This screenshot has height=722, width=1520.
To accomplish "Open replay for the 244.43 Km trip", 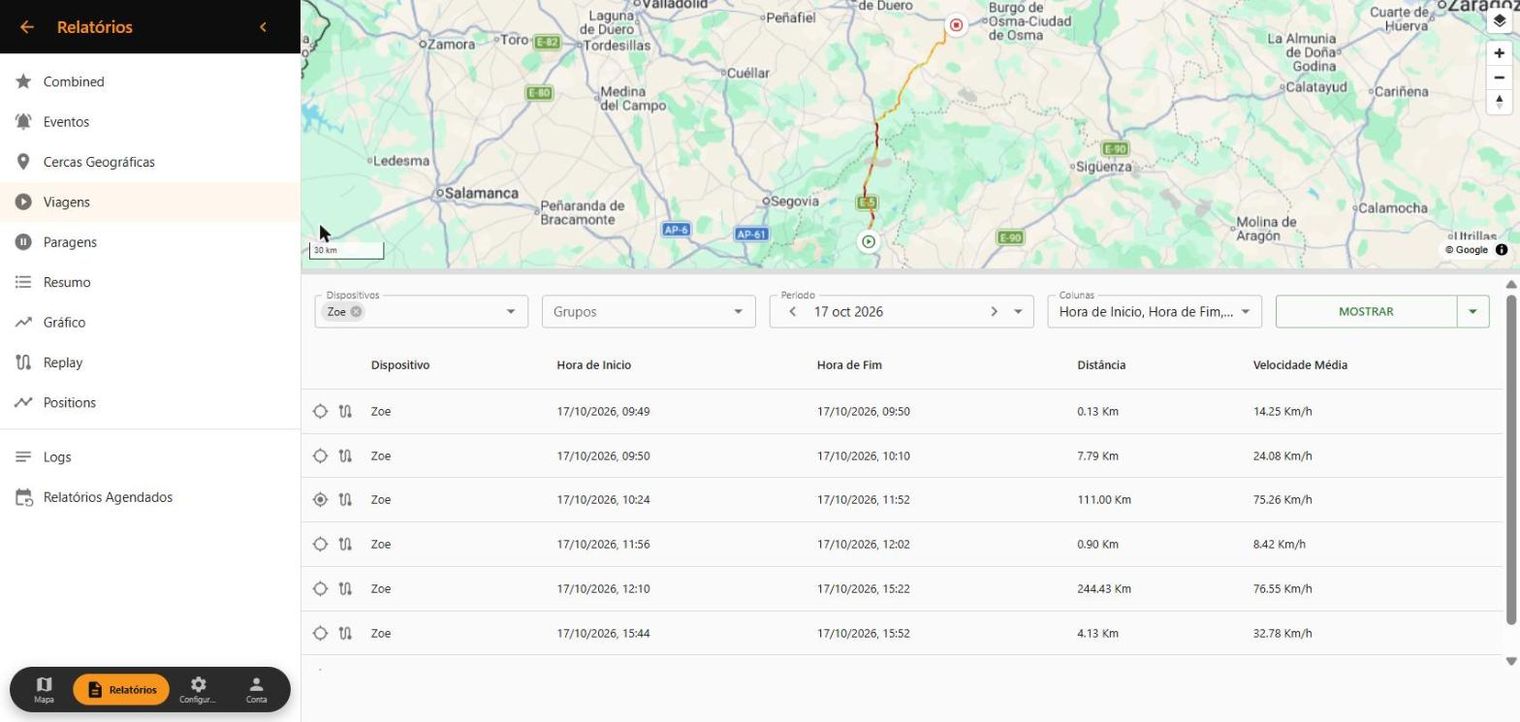I will (x=345, y=589).
